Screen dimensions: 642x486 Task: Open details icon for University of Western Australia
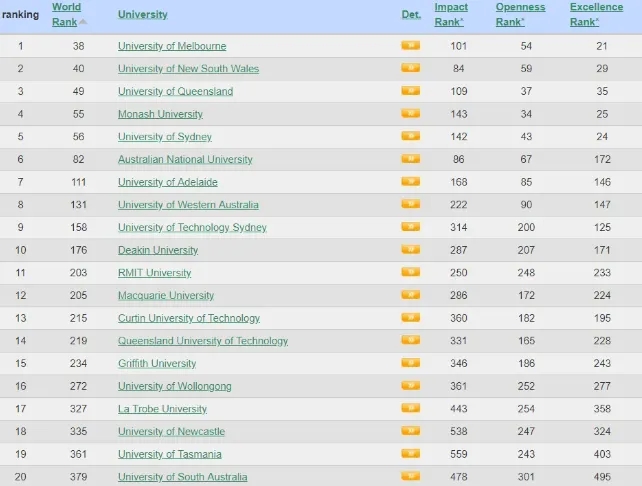[411, 203]
